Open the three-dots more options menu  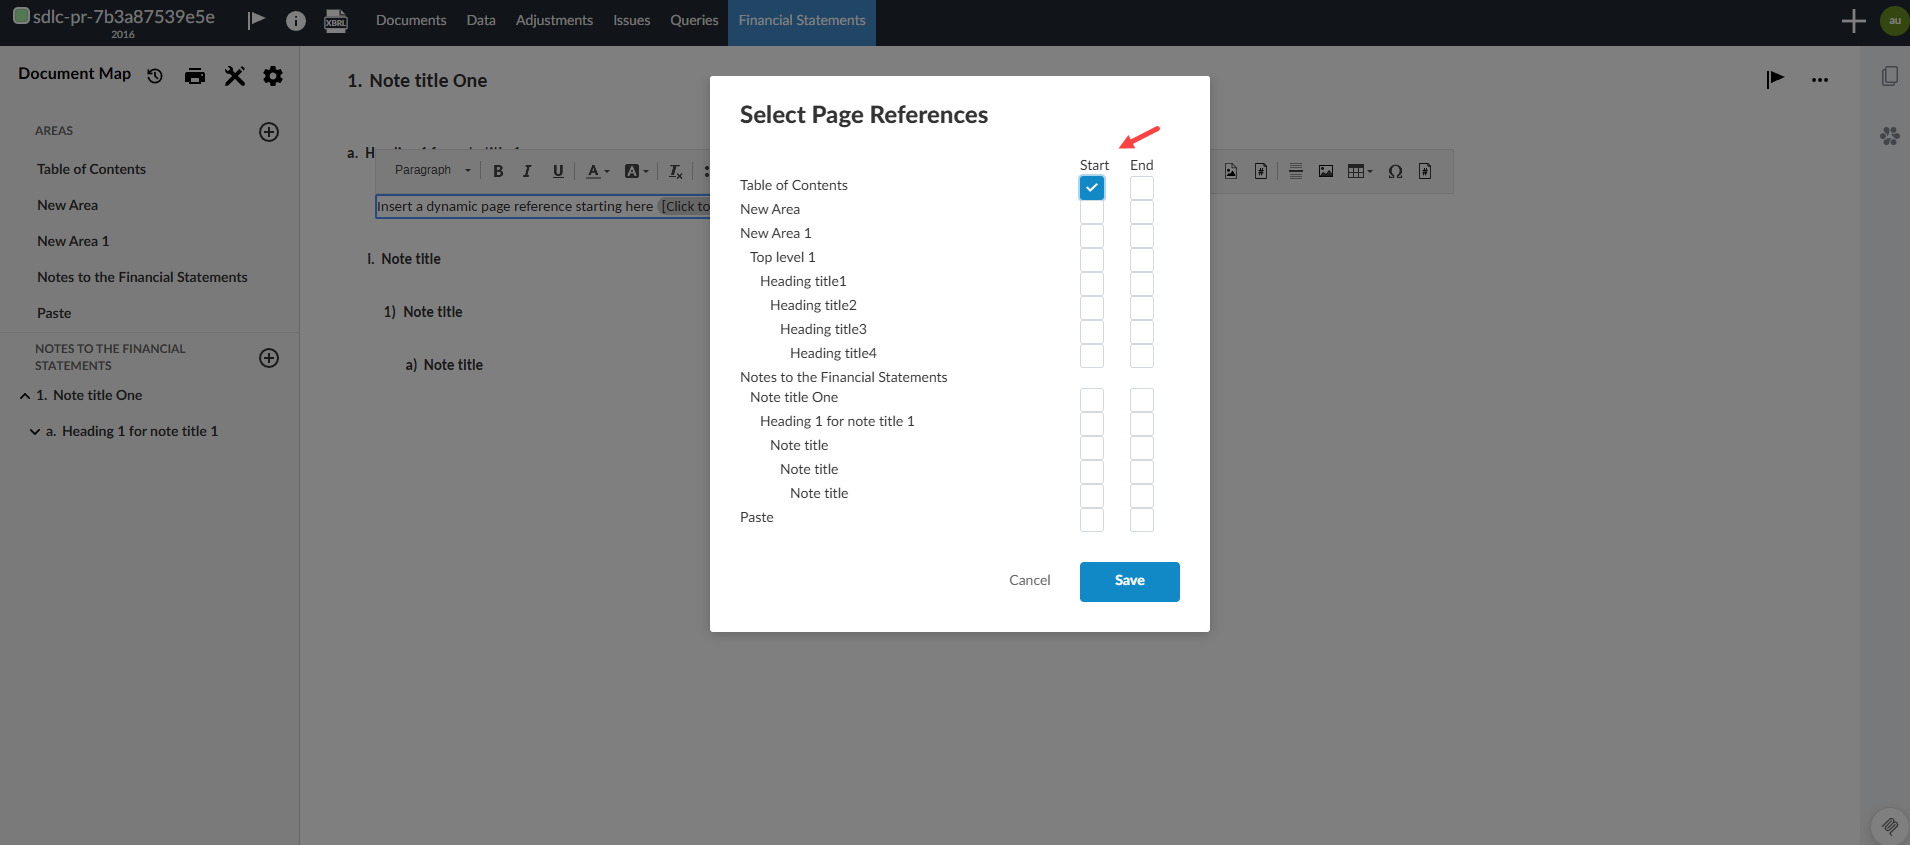(1820, 80)
